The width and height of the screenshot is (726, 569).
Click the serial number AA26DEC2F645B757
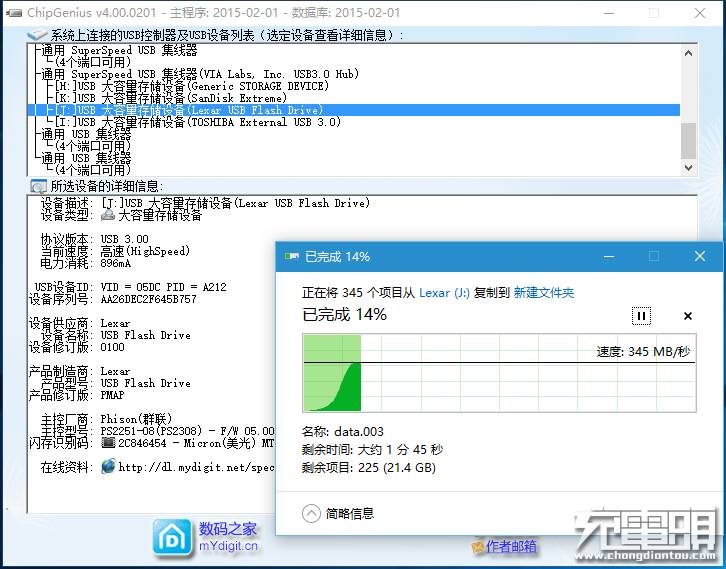click(x=149, y=299)
